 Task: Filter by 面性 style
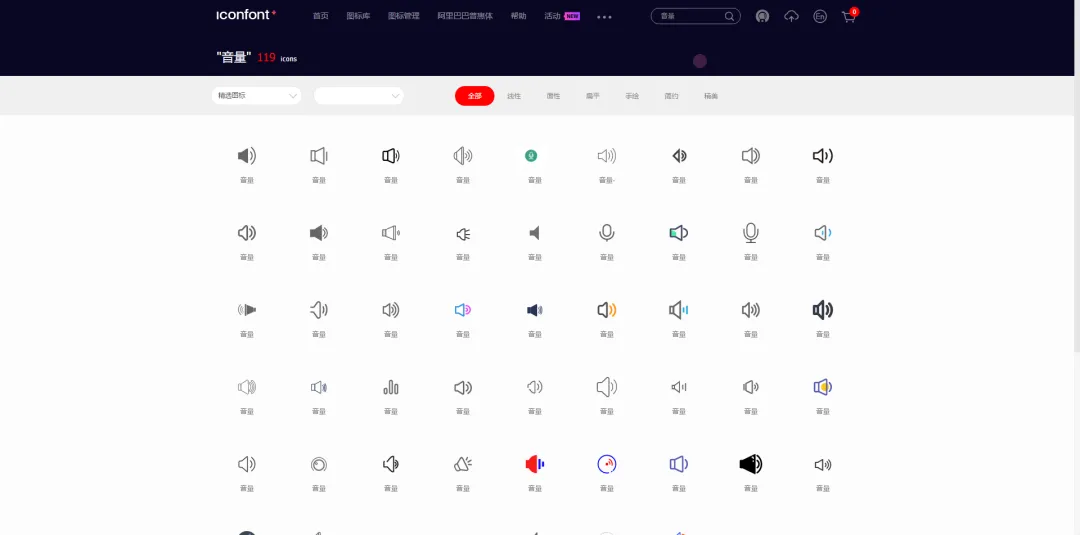(x=553, y=96)
